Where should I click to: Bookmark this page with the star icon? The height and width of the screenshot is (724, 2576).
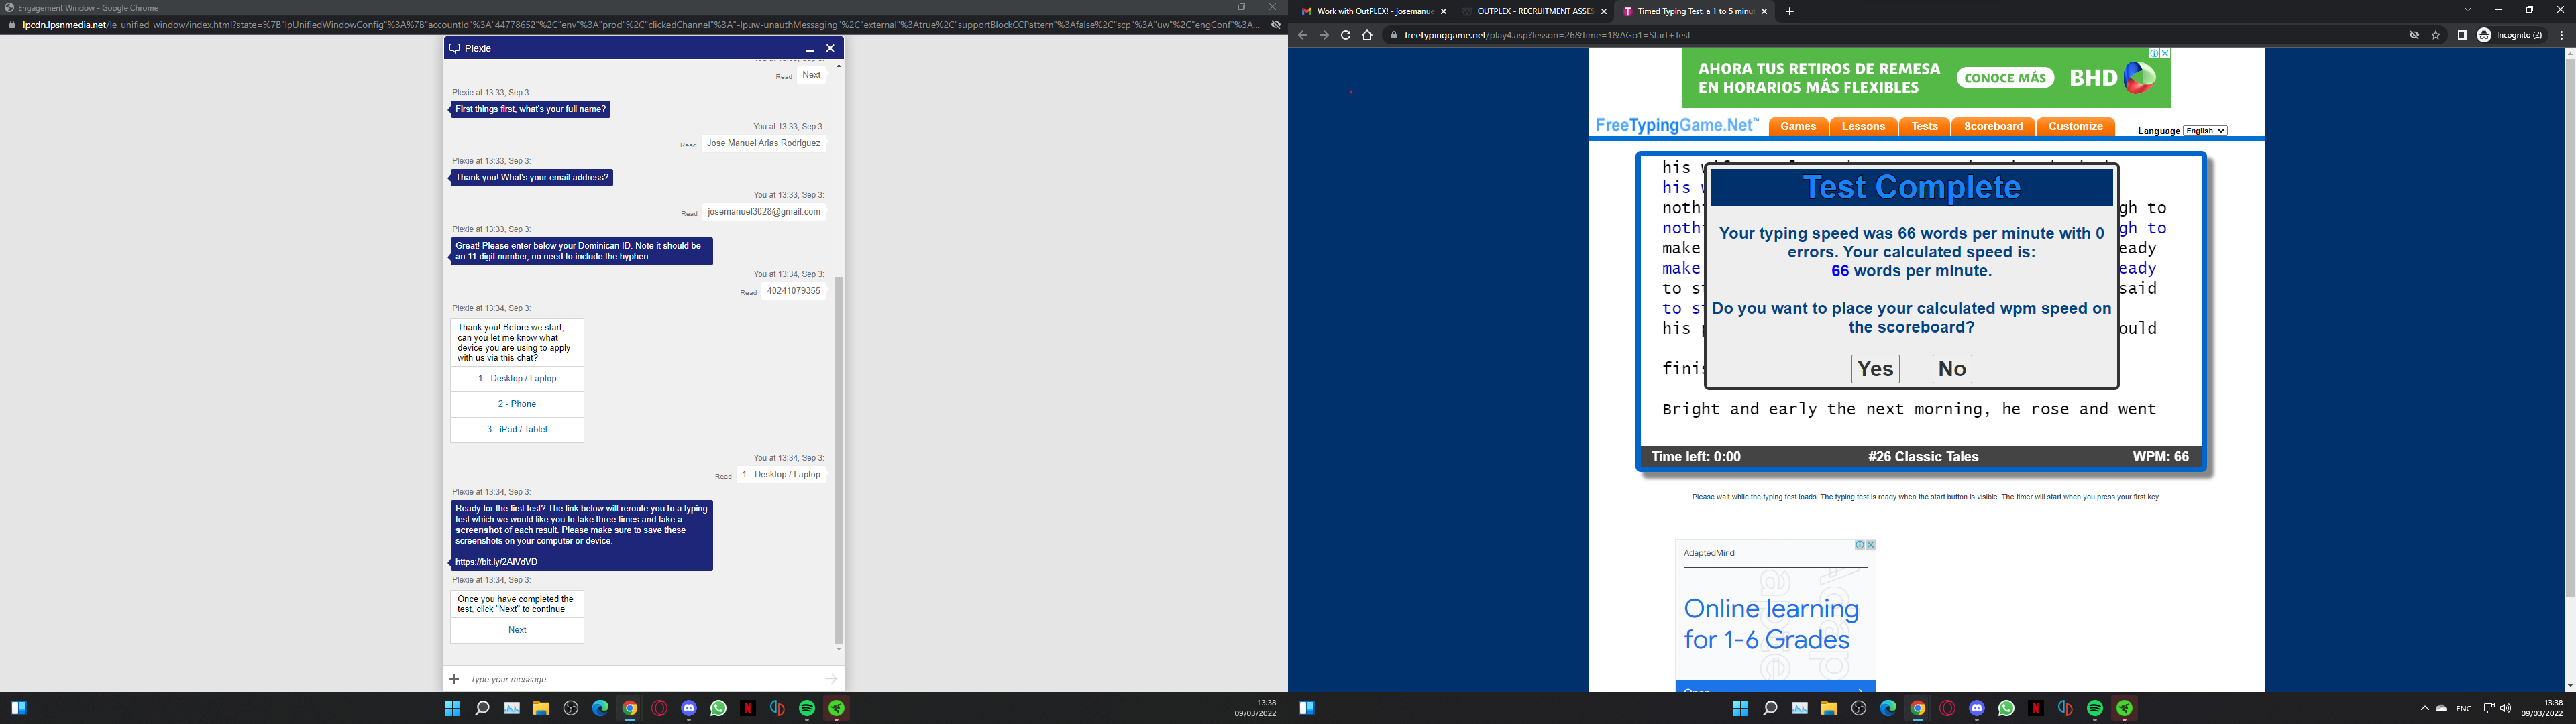pos(2435,35)
